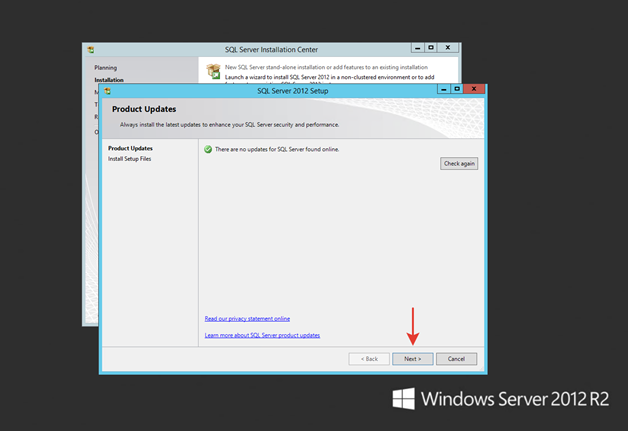Open Planning in Installation Center sidebar
The width and height of the screenshot is (628, 431).
point(106,68)
